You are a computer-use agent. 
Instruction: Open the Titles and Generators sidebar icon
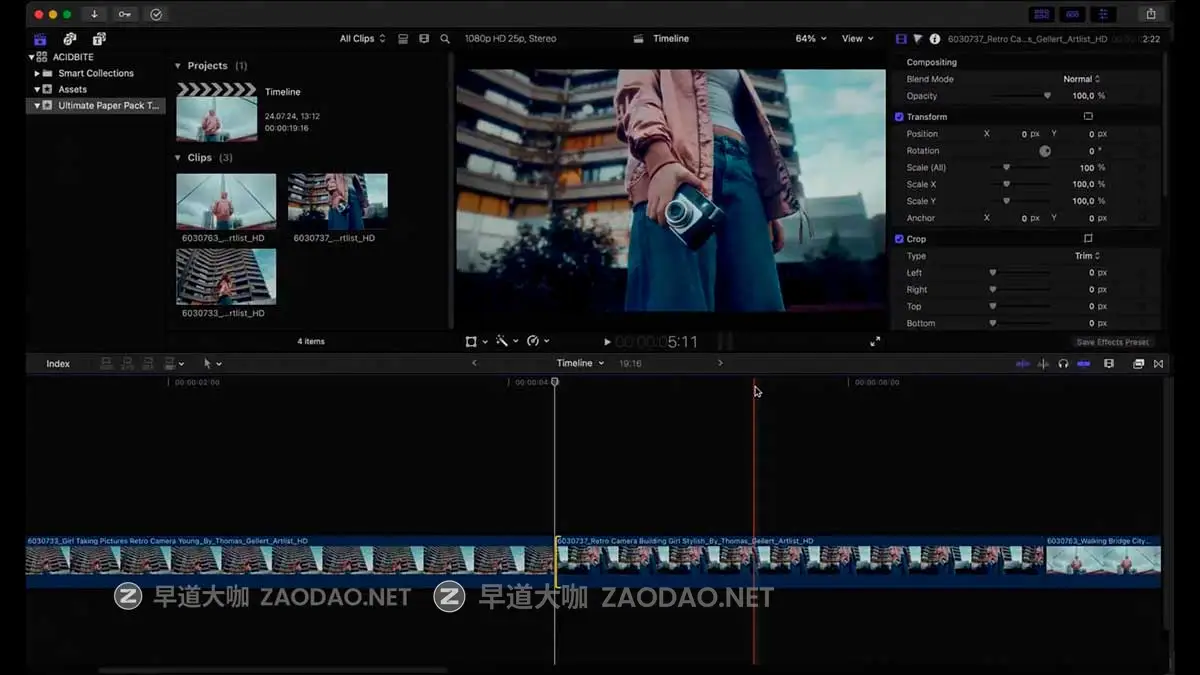97,38
